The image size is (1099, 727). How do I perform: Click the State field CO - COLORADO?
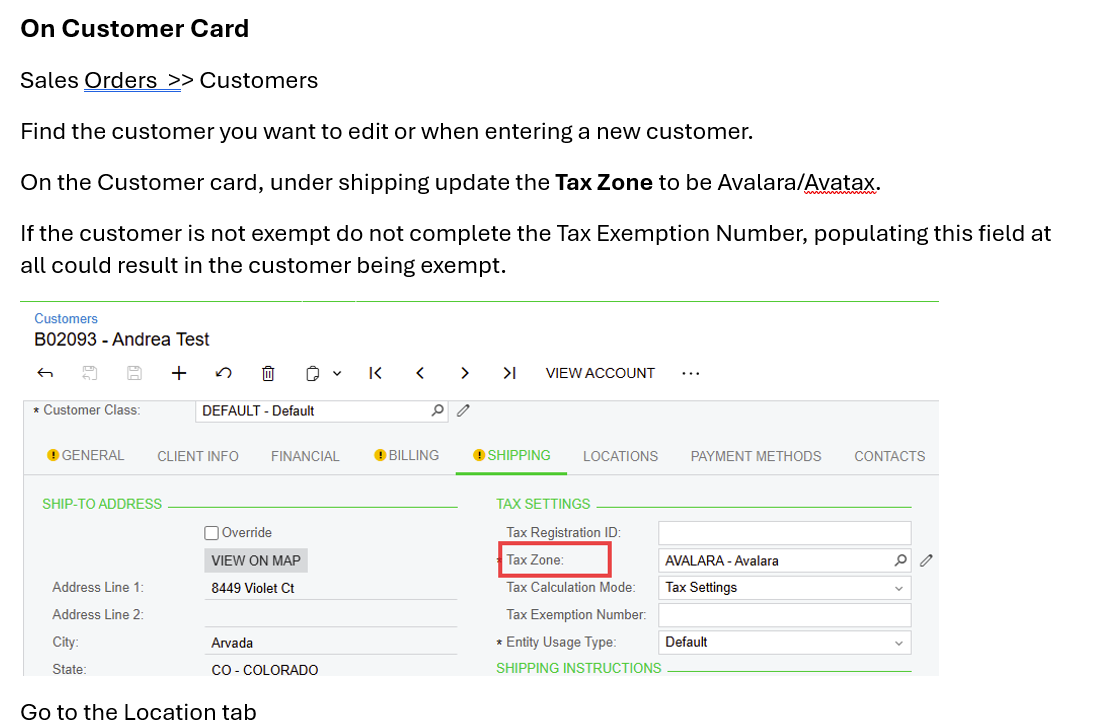click(x=330, y=670)
